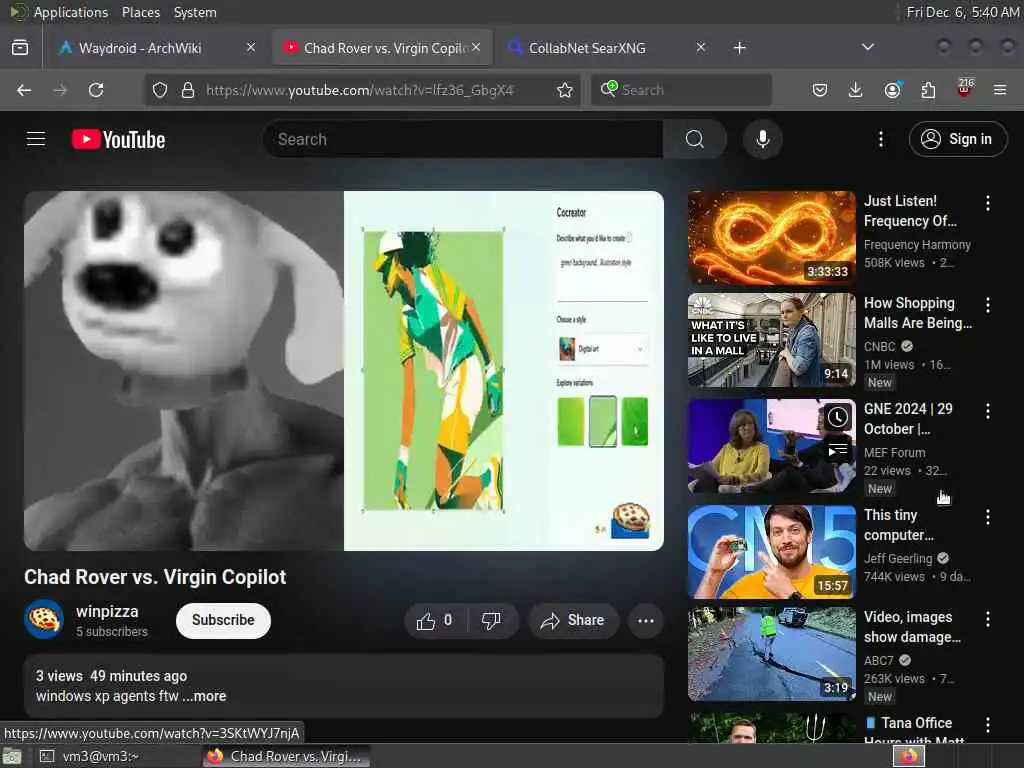Click the How Shopping Malls Are Being title
This screenshot has height=768, width=1024.
[918, 313]
